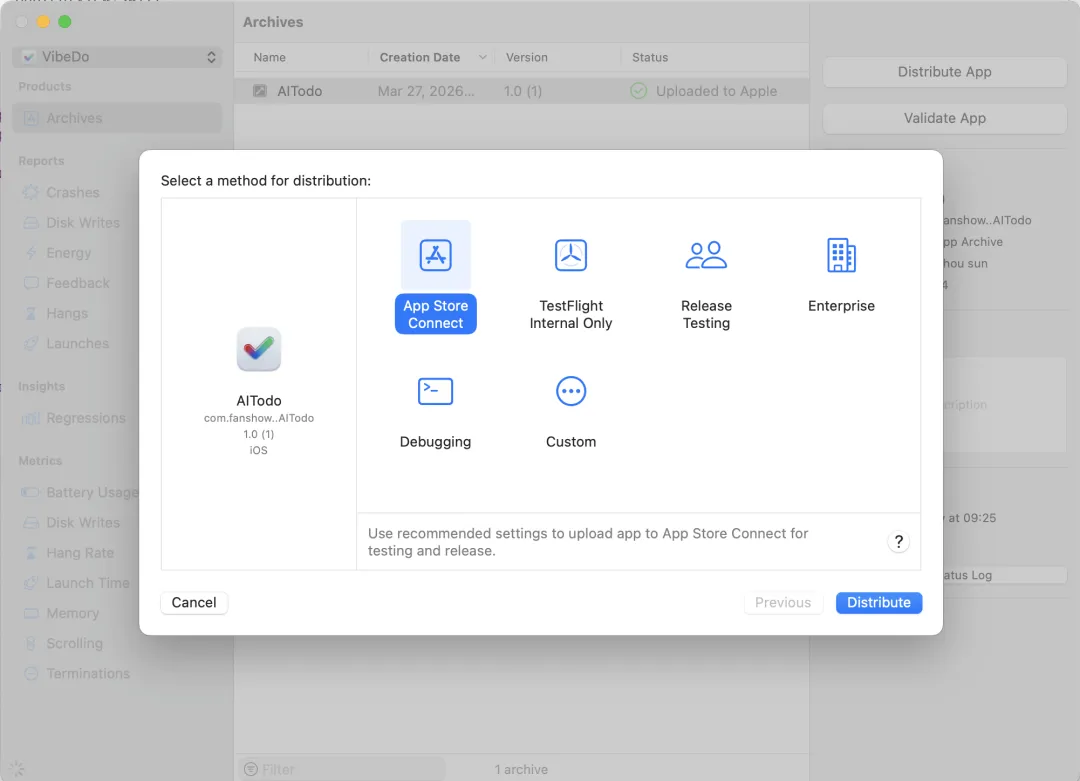
Task: Sort archives by Version column
Action: [526, 57]
